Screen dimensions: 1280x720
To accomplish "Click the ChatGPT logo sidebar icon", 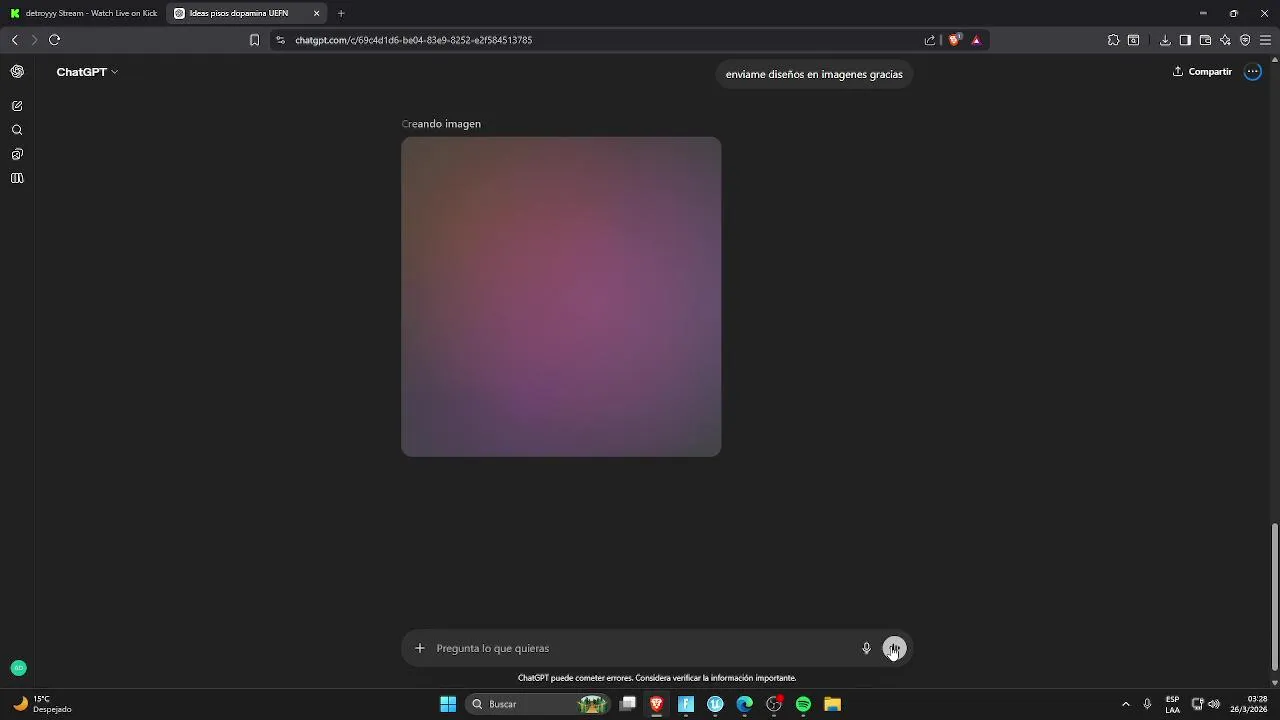I will [x=17, y=72].
